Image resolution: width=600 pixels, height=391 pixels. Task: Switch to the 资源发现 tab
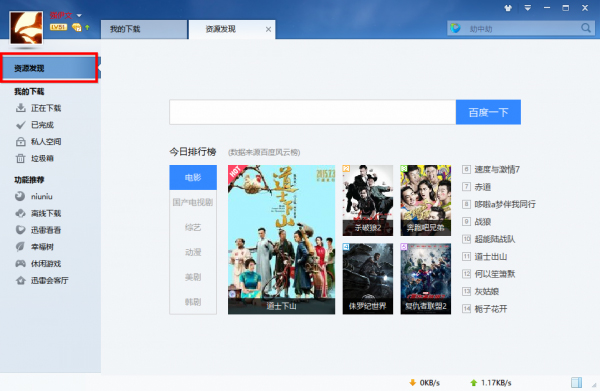(232, 29)
